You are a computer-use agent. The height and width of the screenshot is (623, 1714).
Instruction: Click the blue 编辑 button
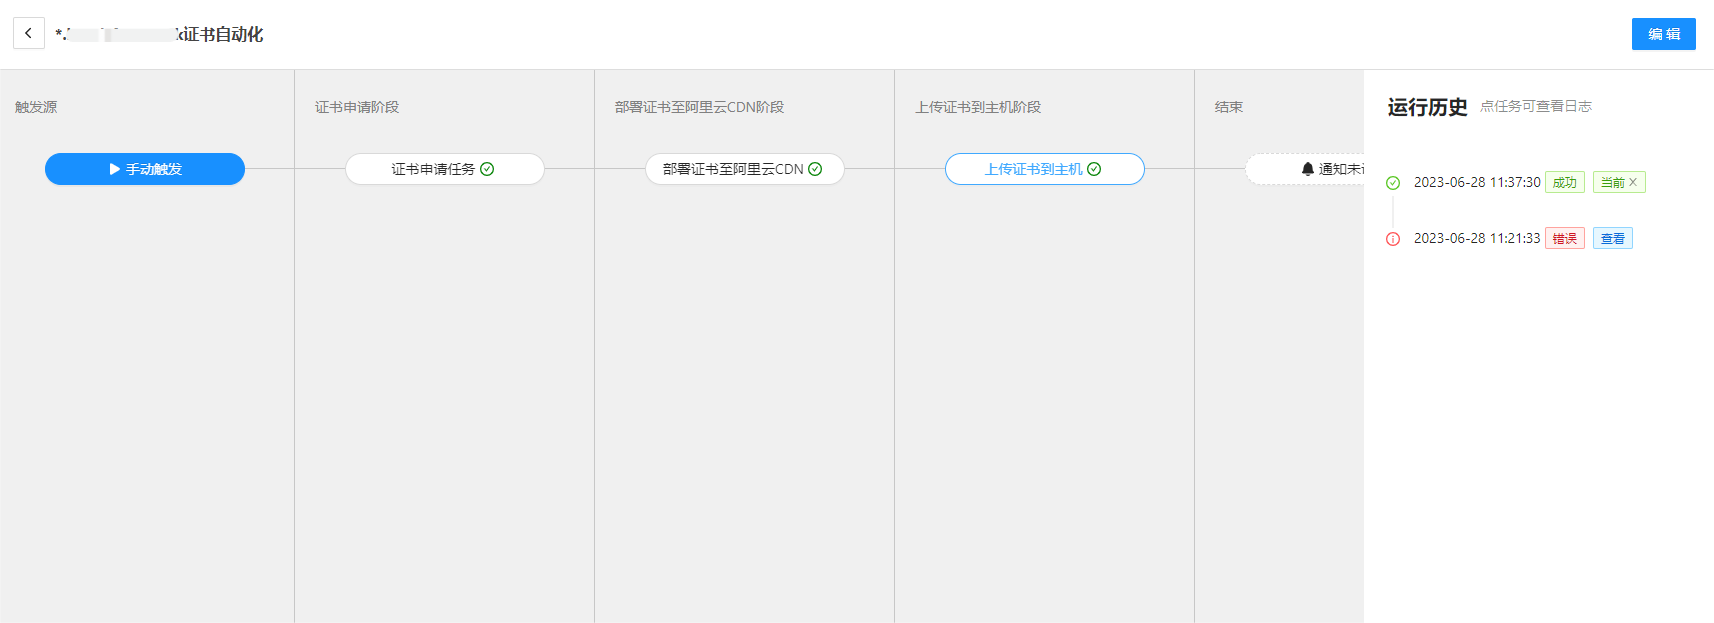(1663, 34)
